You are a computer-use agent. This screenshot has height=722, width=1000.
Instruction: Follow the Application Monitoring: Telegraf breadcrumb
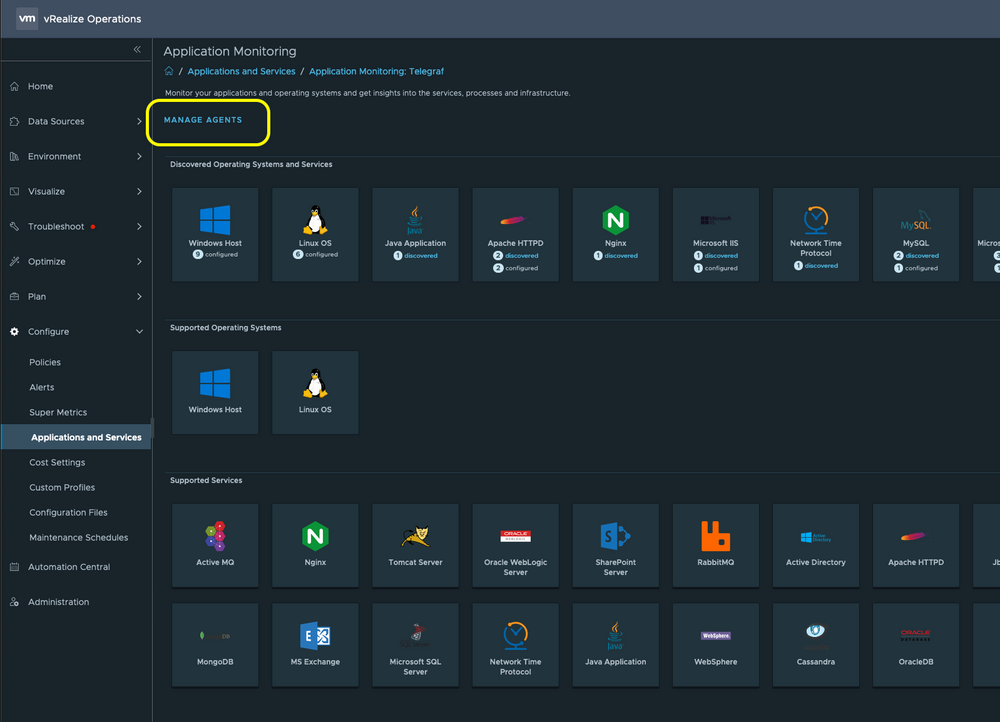tap(376, 71)
